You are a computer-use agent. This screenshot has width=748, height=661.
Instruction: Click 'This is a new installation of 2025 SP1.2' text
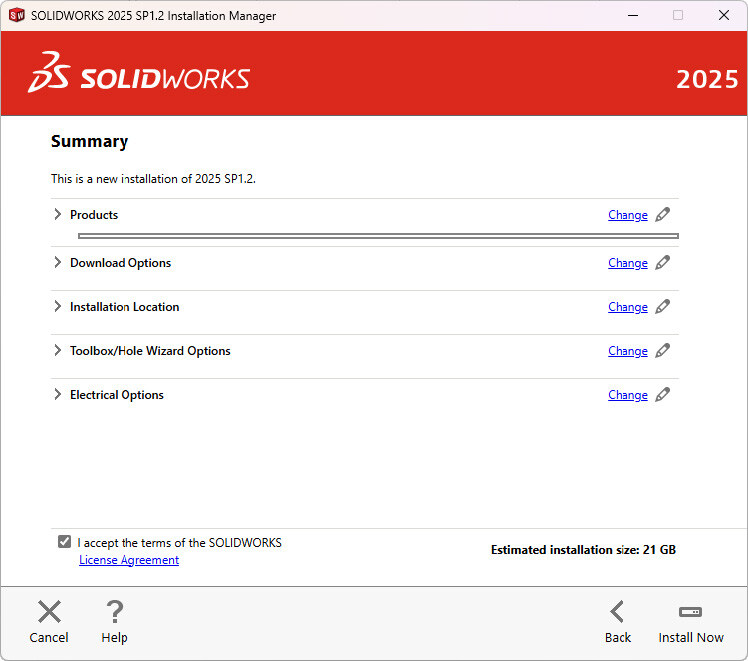point(153,179)
